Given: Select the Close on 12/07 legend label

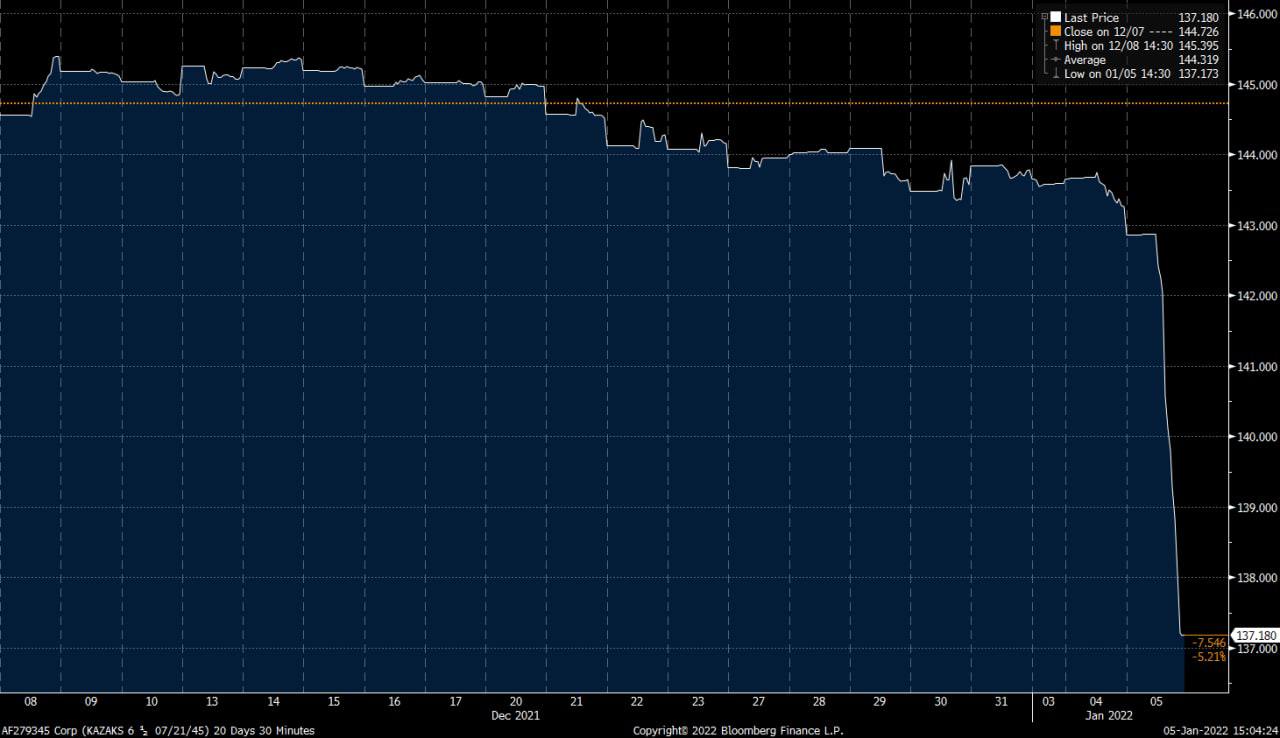Looking at the screenshot, I should coord(1104,32).
